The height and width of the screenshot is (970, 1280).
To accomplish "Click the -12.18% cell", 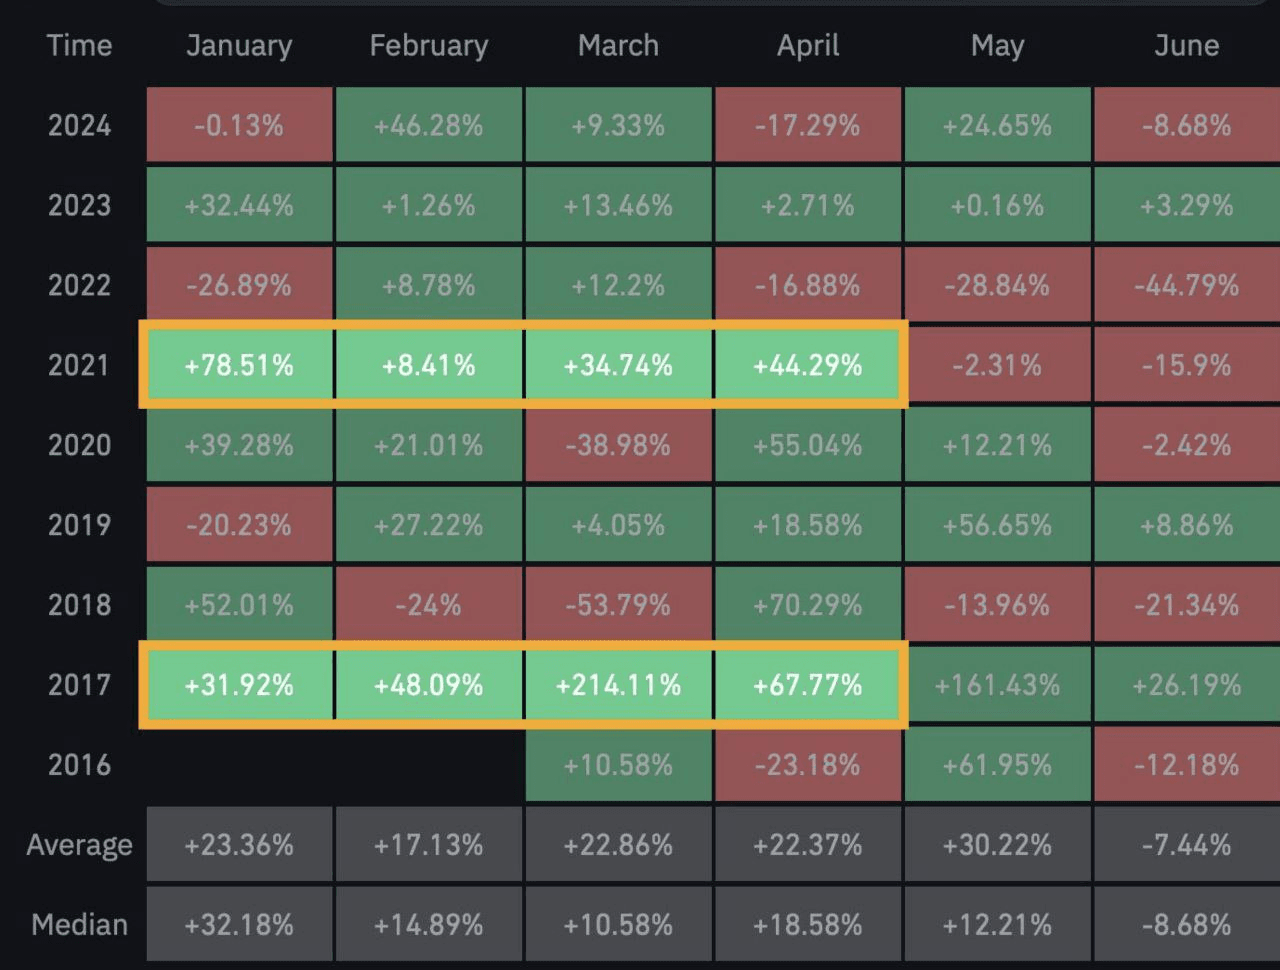I will tap(1187, 765).
